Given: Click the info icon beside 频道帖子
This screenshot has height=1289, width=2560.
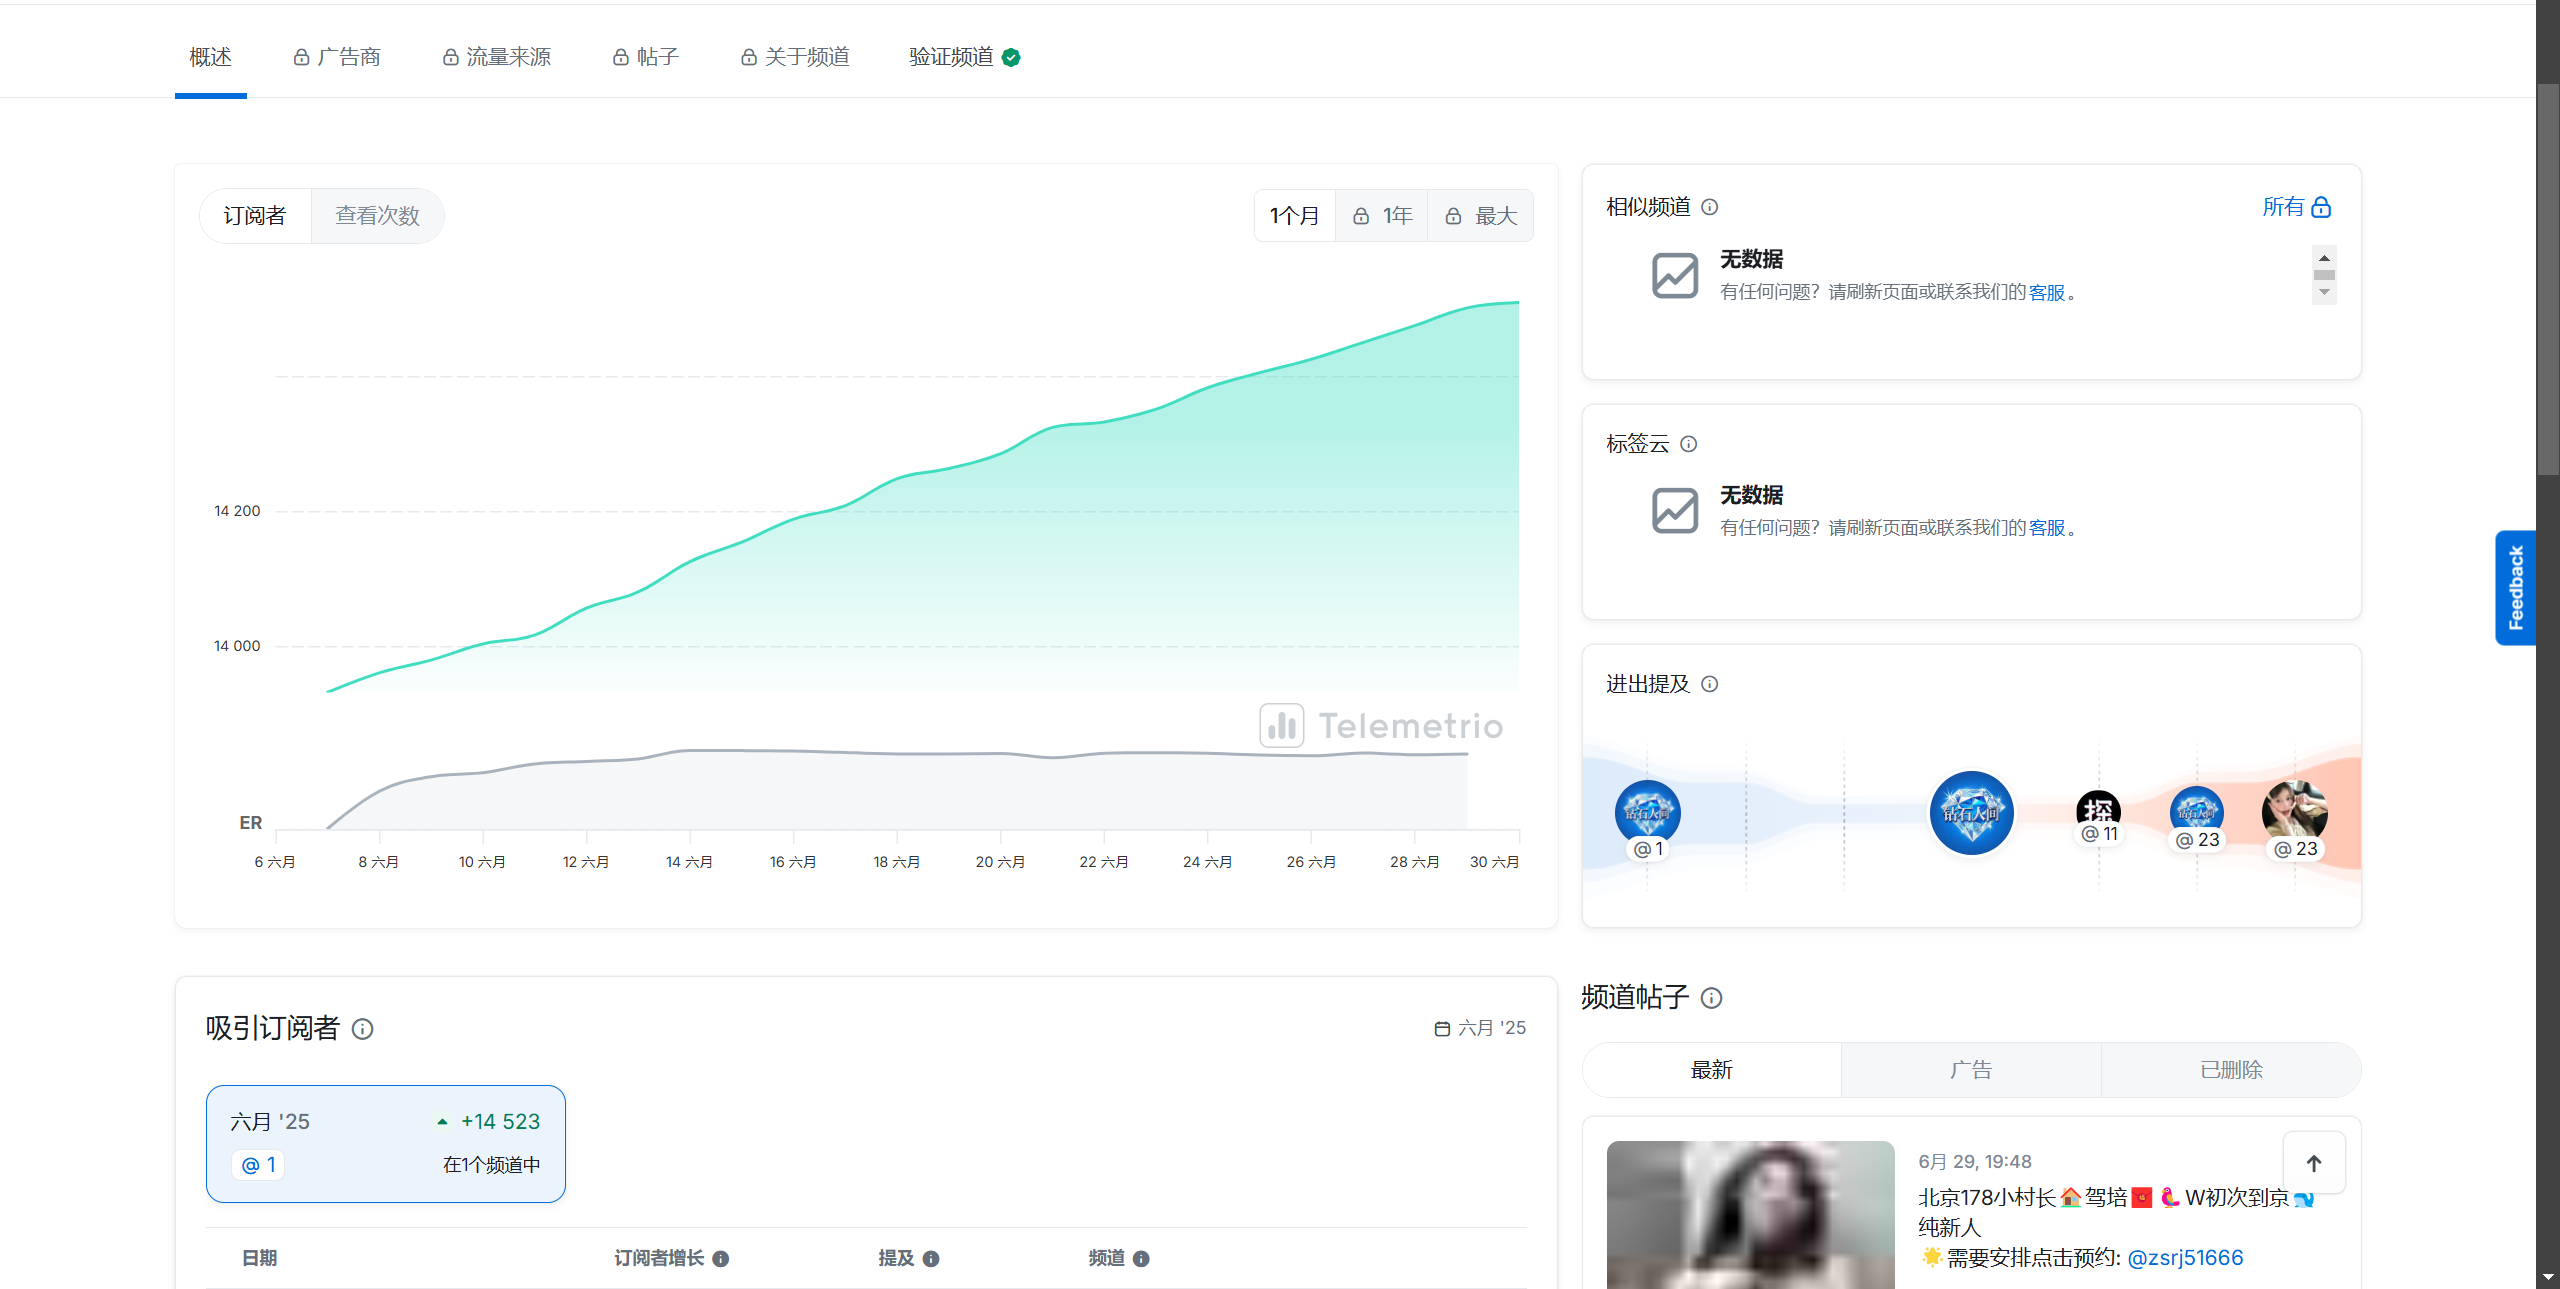Looking at the screenshot, I should click(1712, 998).
